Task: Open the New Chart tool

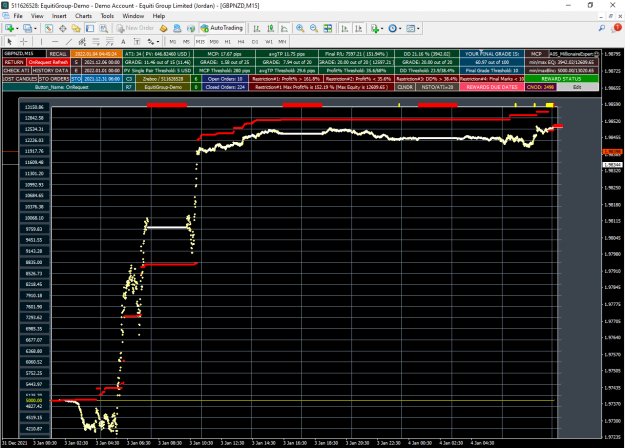Action: pos(9,28)
